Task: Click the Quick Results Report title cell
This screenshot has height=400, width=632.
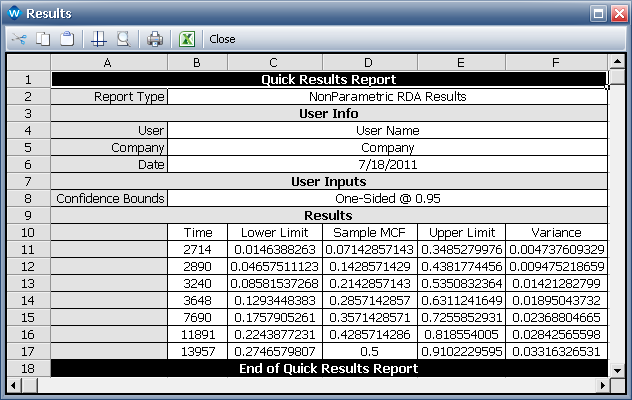Action: 328,80
